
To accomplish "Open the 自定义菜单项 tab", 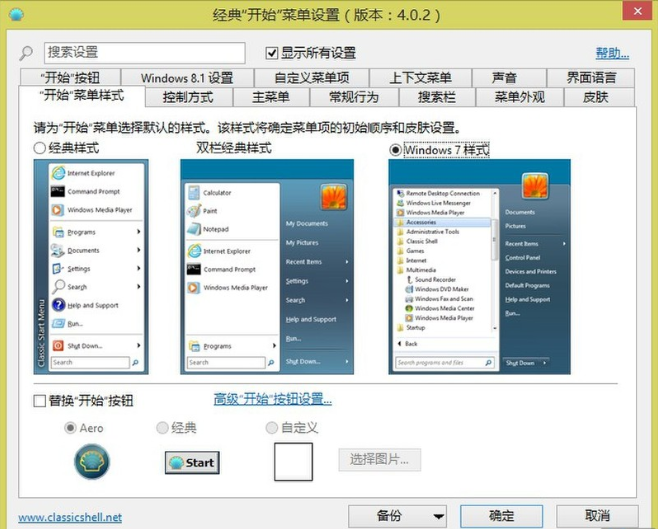I will [x=311, y=78].
